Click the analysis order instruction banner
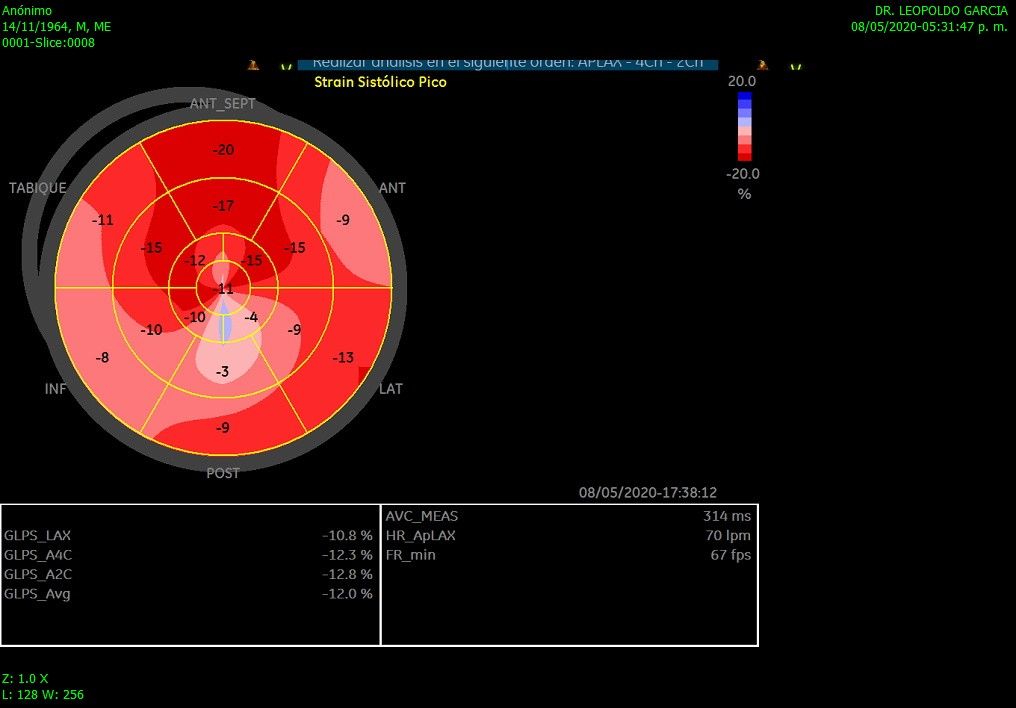1016x708 pixels. [508, 63]
